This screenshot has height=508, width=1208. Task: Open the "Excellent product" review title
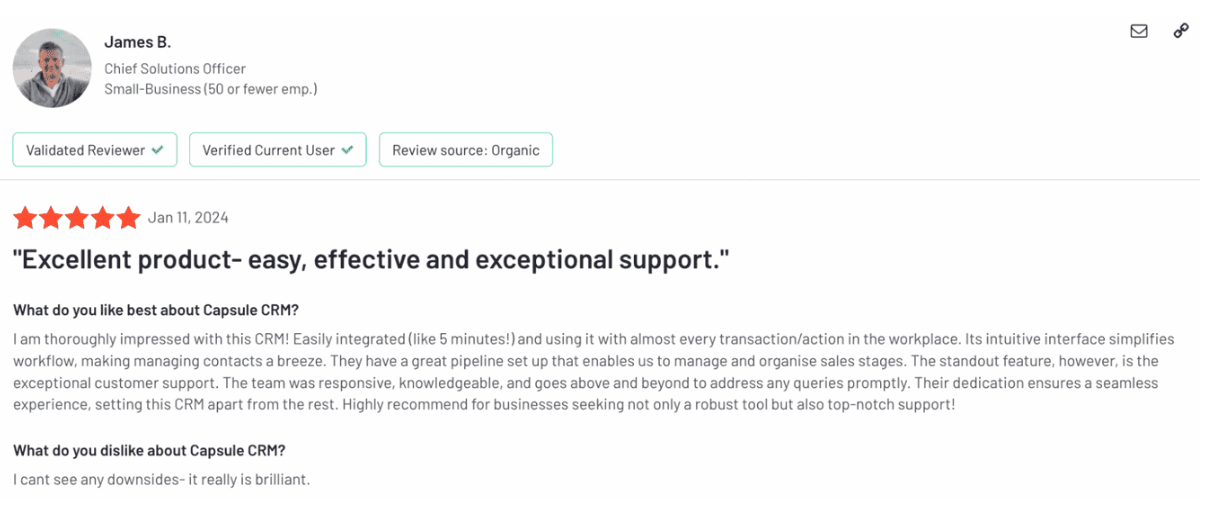coord(371,260)
